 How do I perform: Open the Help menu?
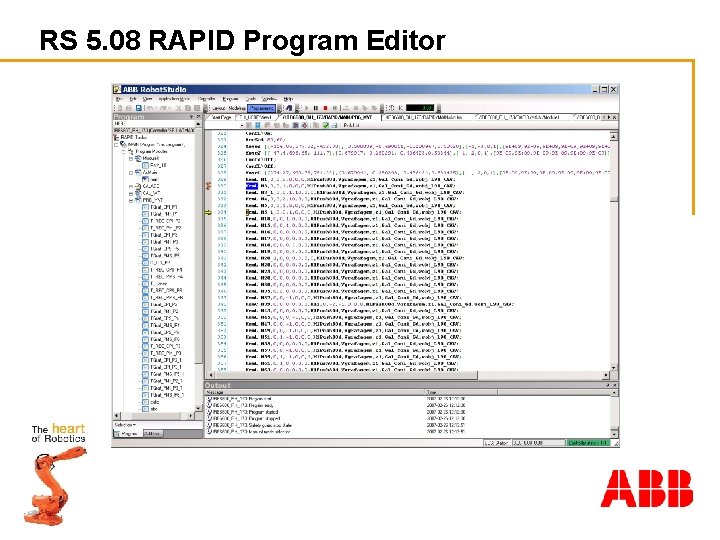click(288, 99)
